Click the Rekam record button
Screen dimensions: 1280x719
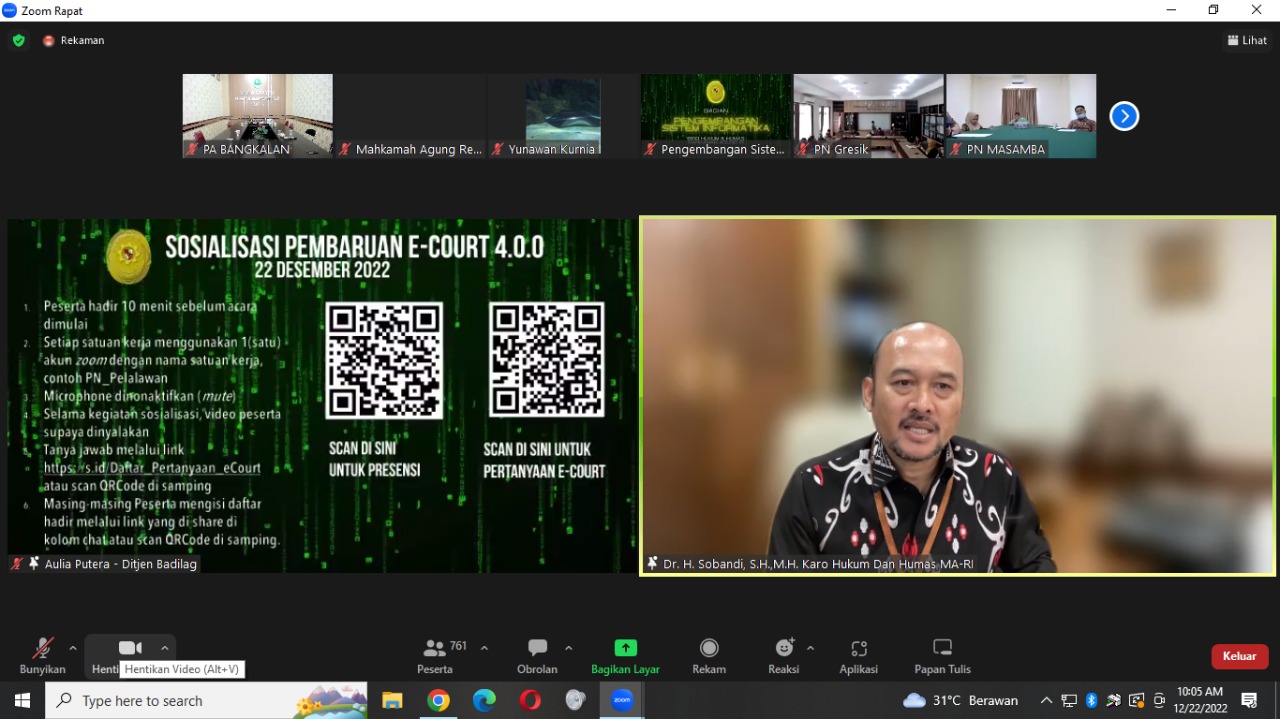point(709,656)
